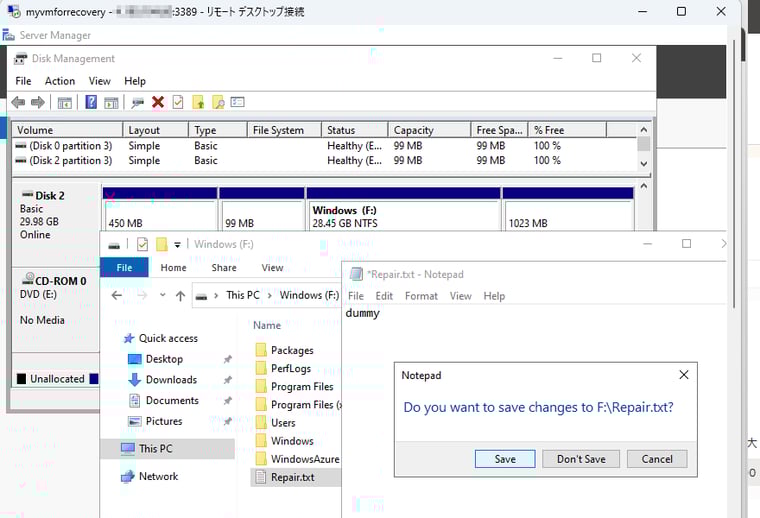The height and width of the screenshot is (518, 760).
Task: Click Save in Notepad dialog
Action: (x=505, y=459)
